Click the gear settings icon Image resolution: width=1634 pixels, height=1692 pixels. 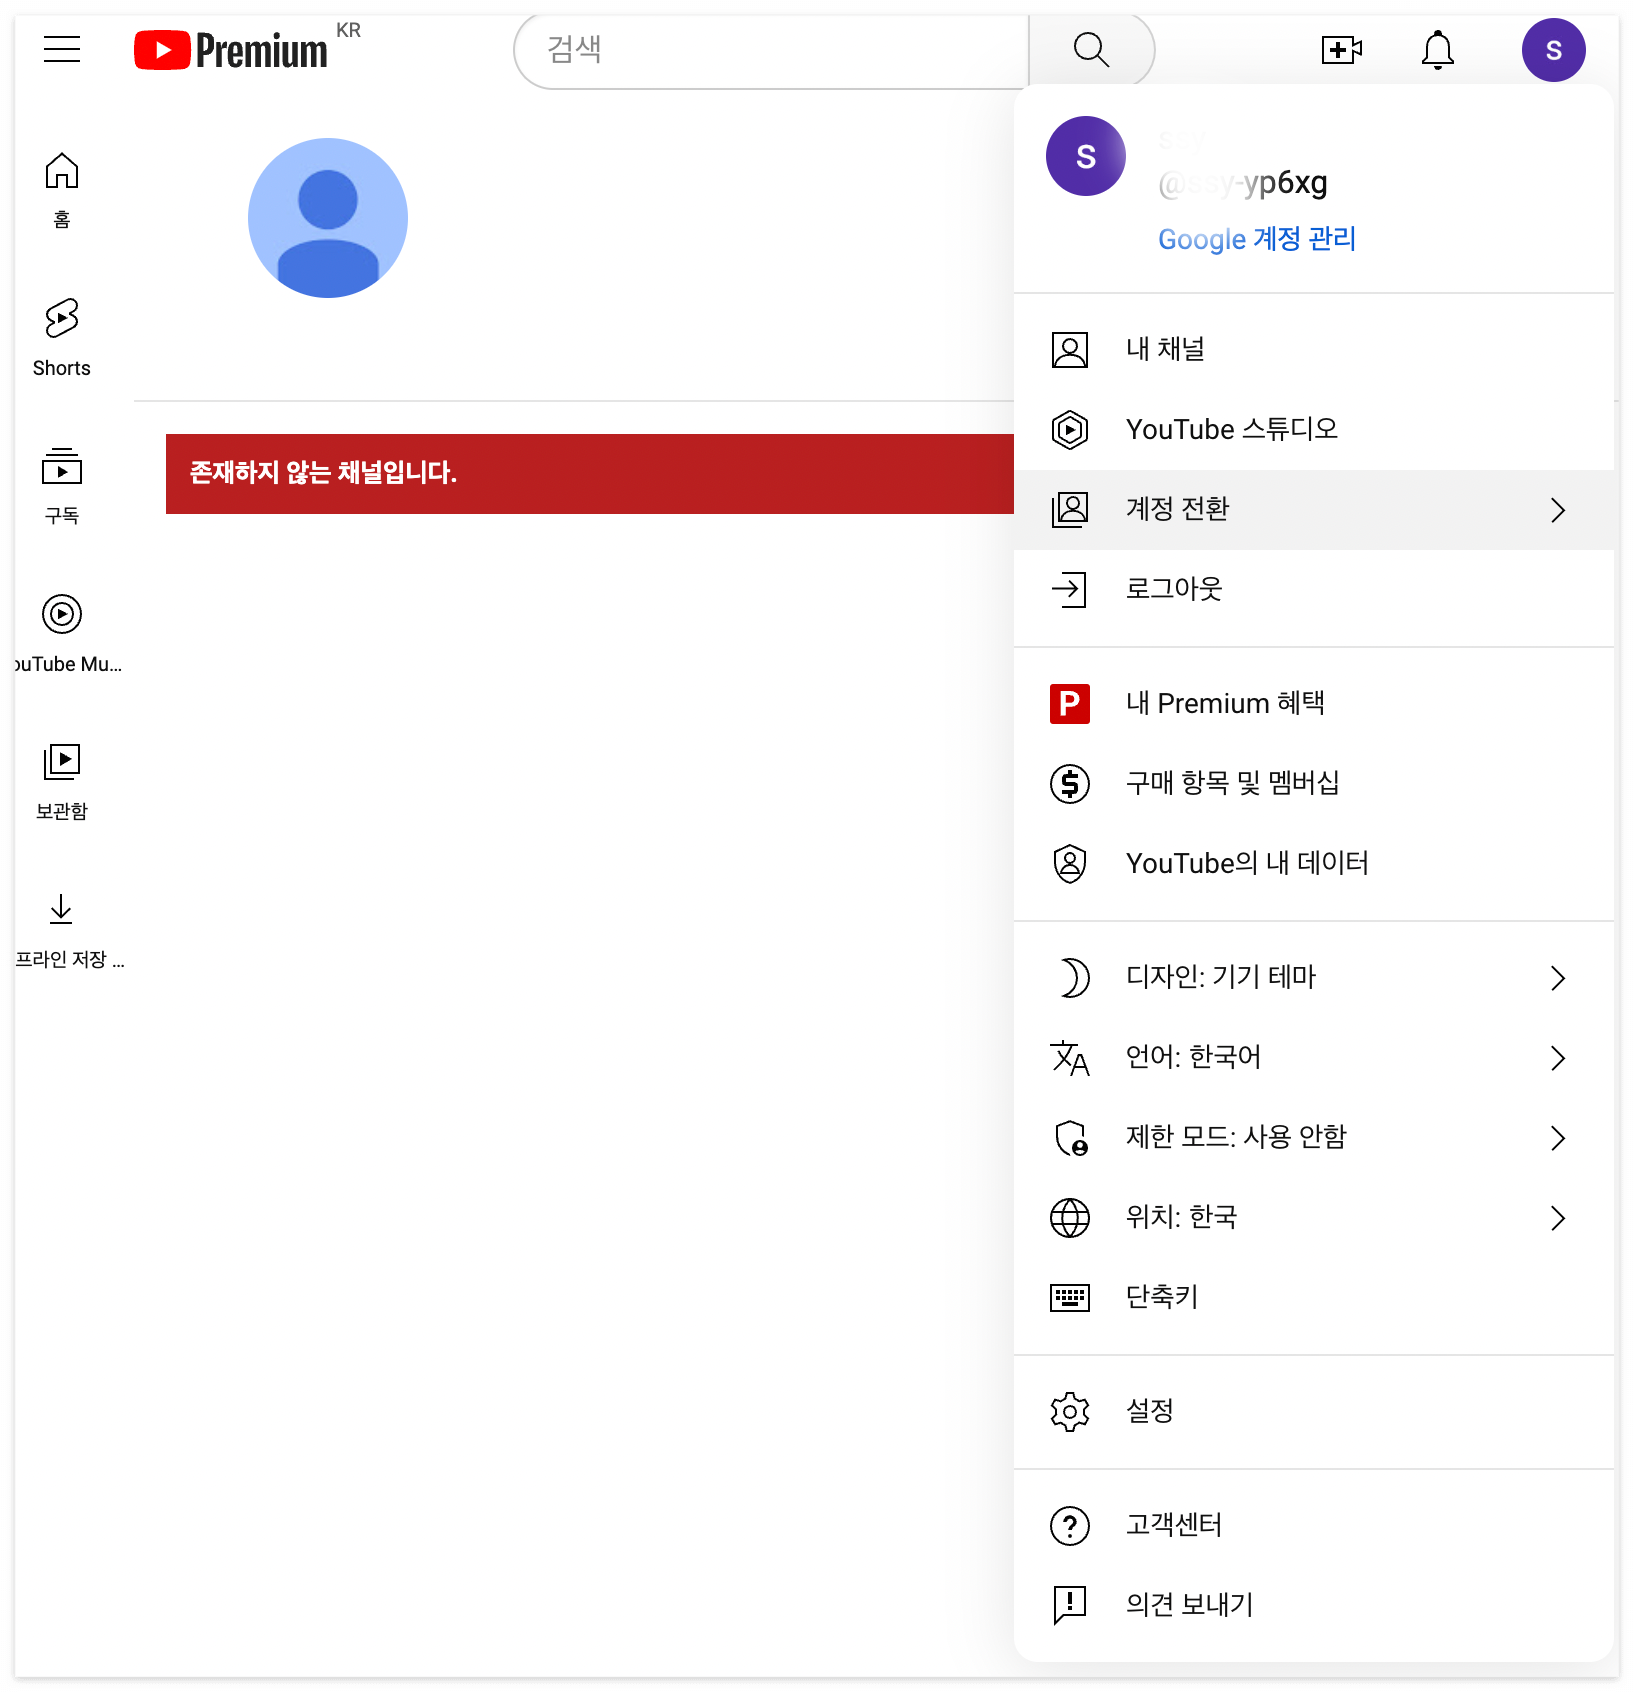pos(1070,1412)
